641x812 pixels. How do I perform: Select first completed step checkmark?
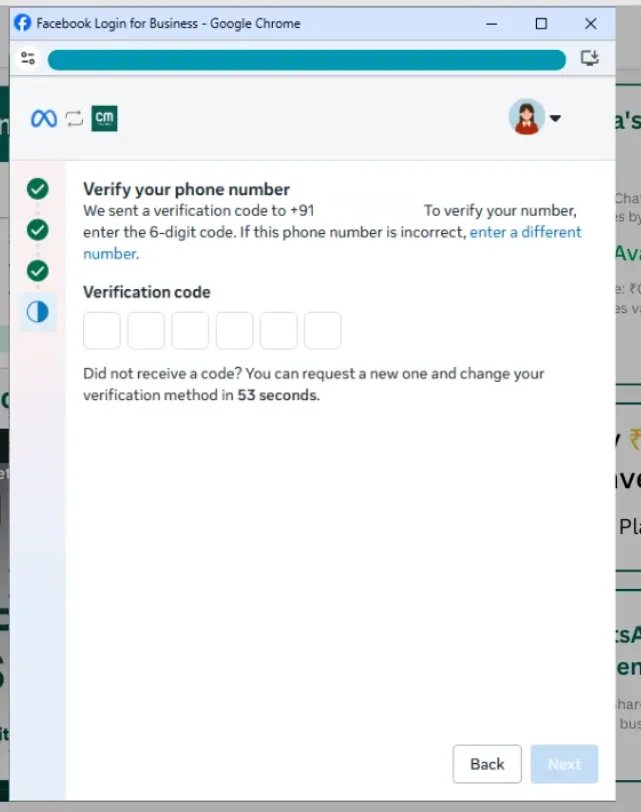pos(38,188)
